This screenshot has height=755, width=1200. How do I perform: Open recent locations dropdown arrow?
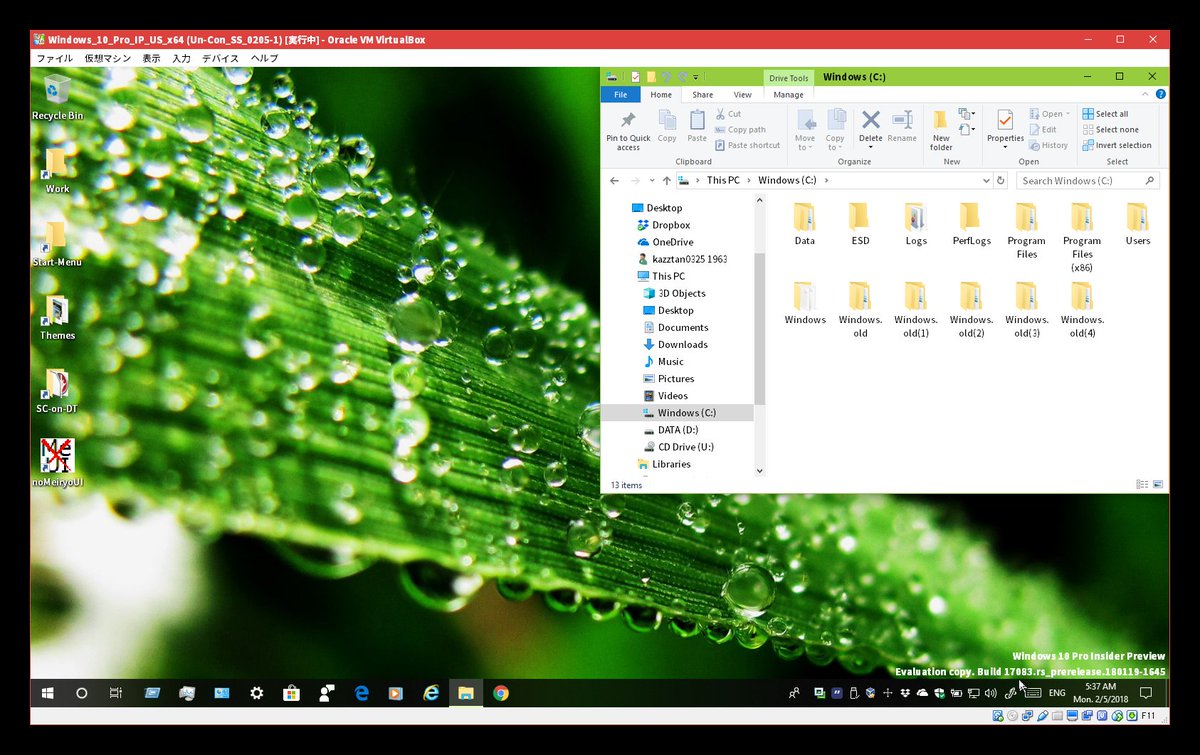pos(652,181)
